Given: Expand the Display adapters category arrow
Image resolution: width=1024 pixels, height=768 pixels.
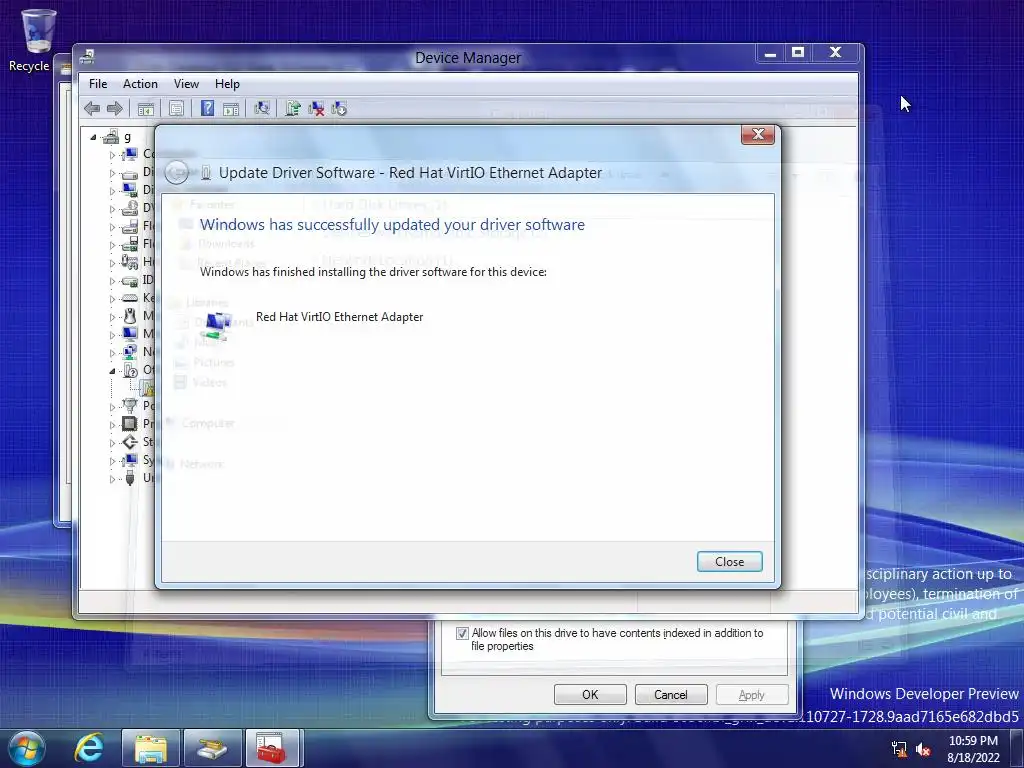Looking at the screenshot, I should 112,191.
